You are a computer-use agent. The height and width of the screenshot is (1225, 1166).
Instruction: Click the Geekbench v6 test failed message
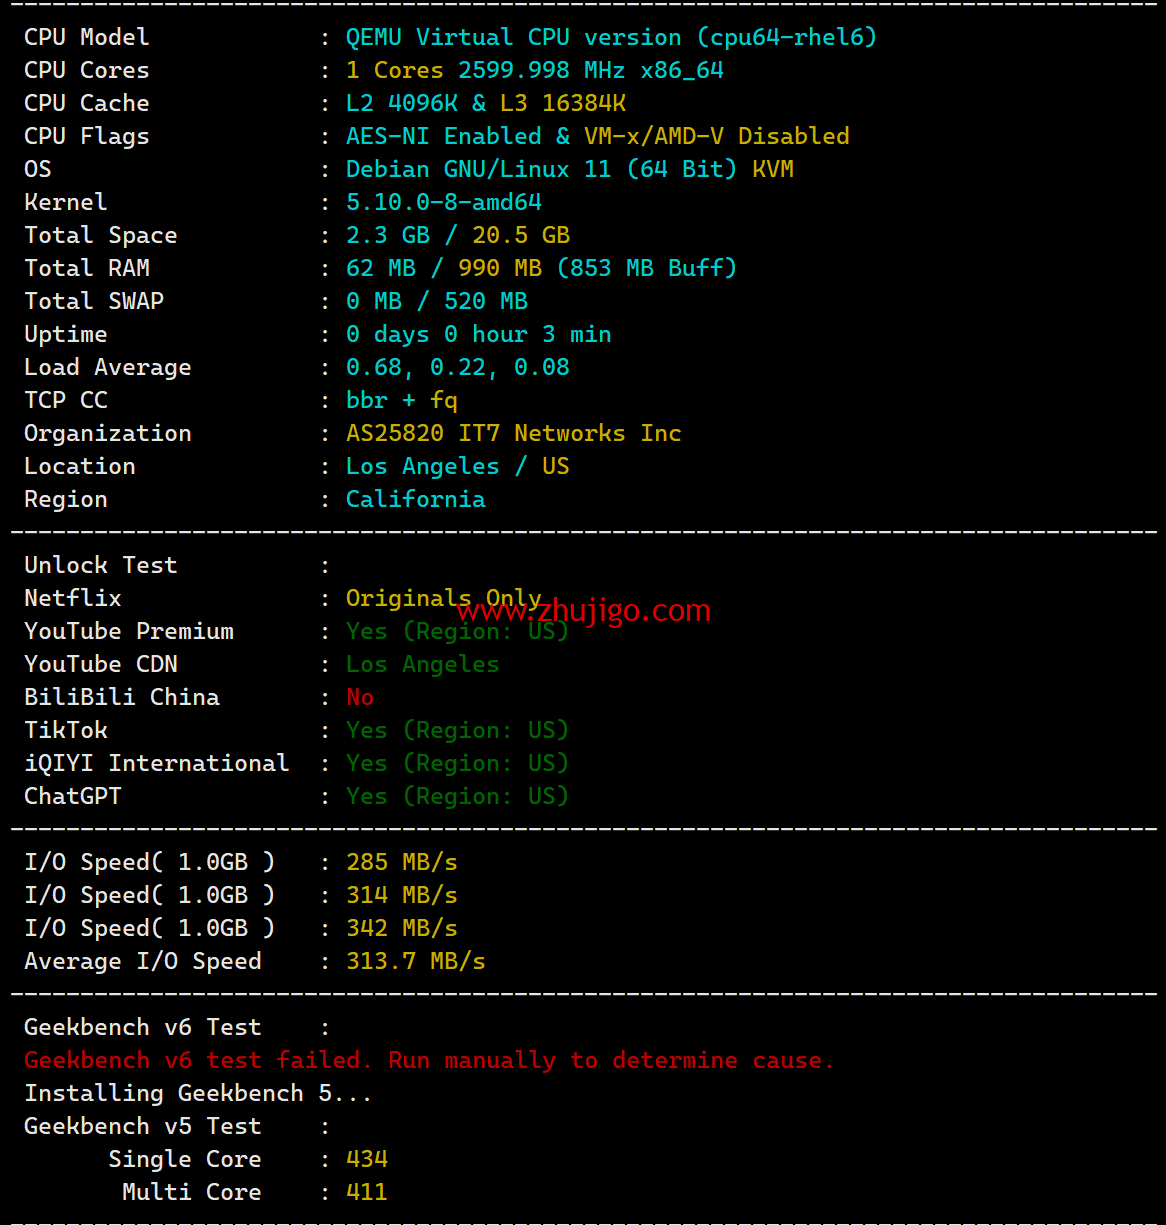pos(428,1060)
